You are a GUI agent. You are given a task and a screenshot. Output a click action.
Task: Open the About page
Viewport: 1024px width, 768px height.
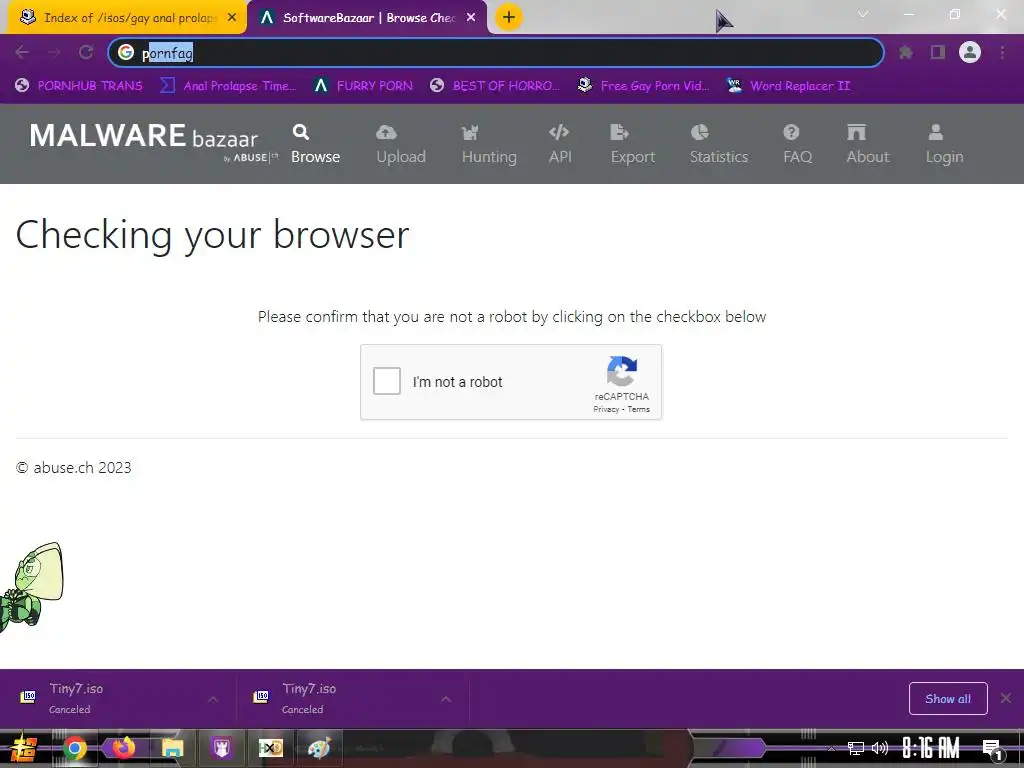tap(868, 144)
